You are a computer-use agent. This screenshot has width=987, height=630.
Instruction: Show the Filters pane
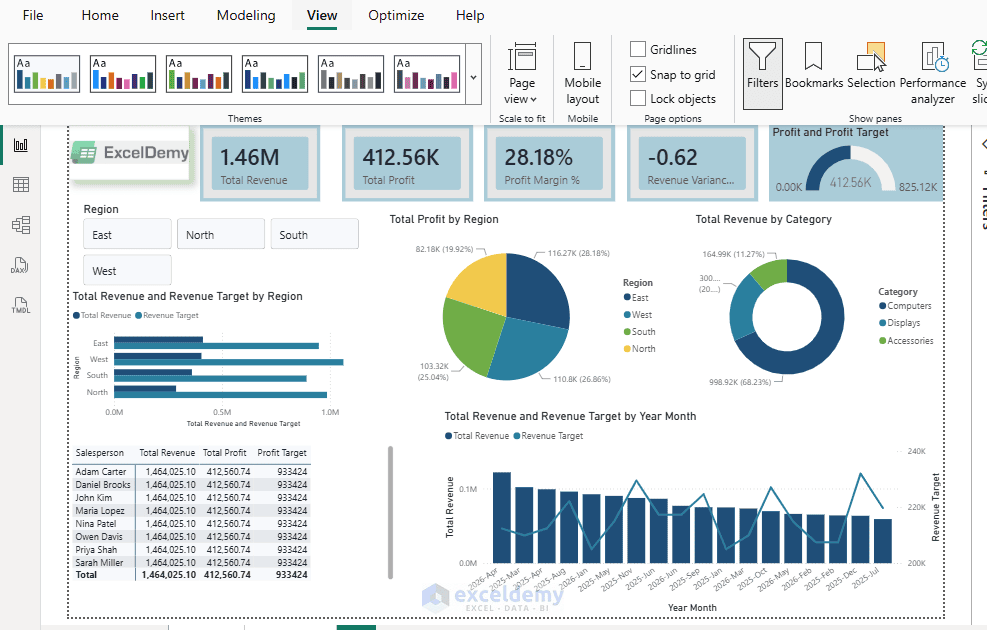point(763,74)
